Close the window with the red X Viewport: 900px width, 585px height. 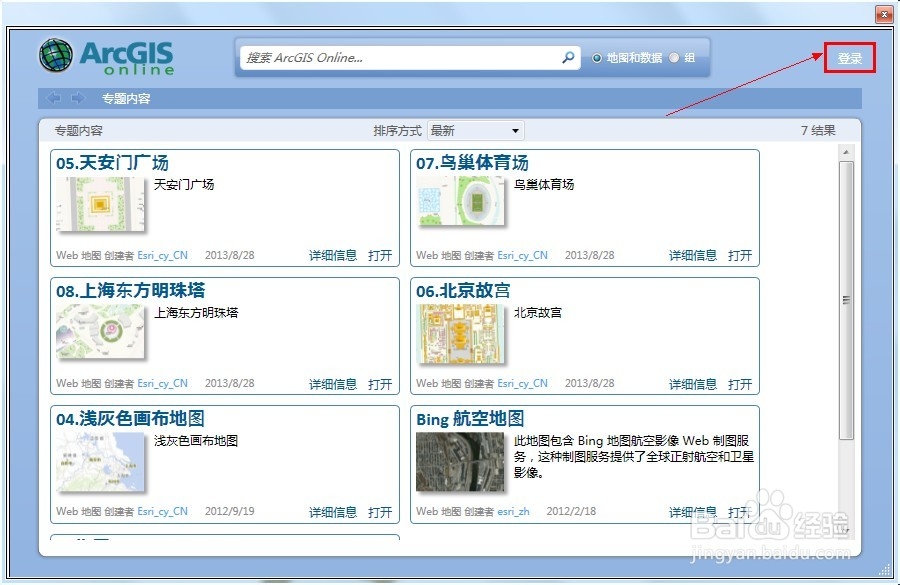(884, 14)
